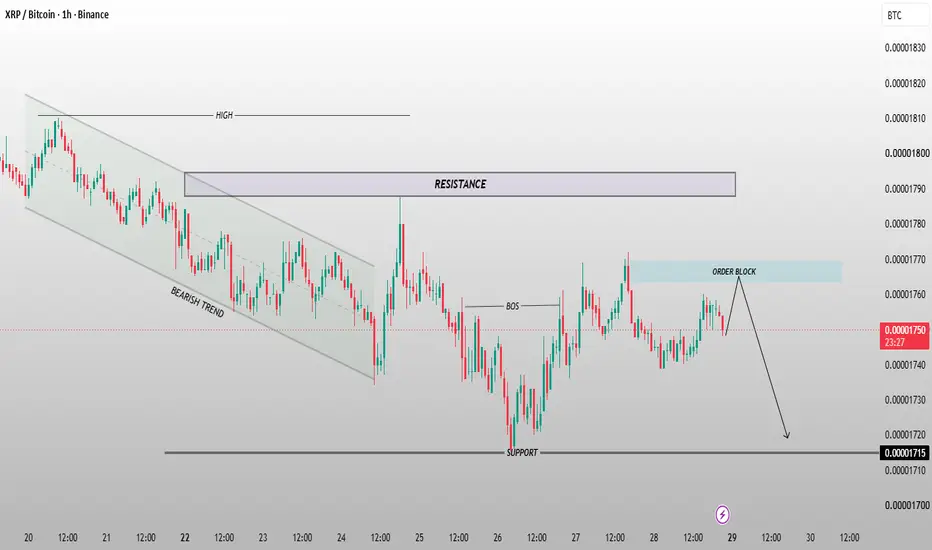
Task: Click the 0.00001830 price axis label
Action: [905, 48]
